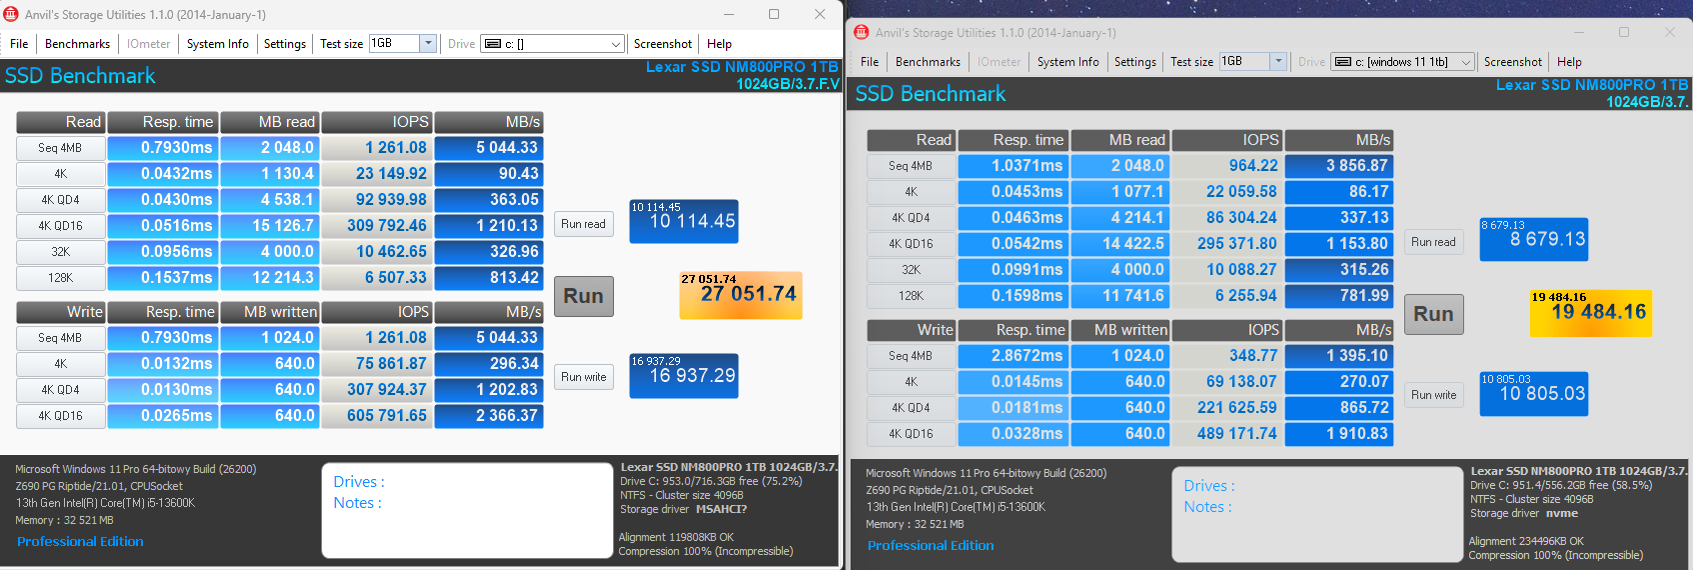Image resolution: width=1693 pixels, height=570 pixels.
Task: Click 'Run read' button in left window
Action: (x=583, y=224)
